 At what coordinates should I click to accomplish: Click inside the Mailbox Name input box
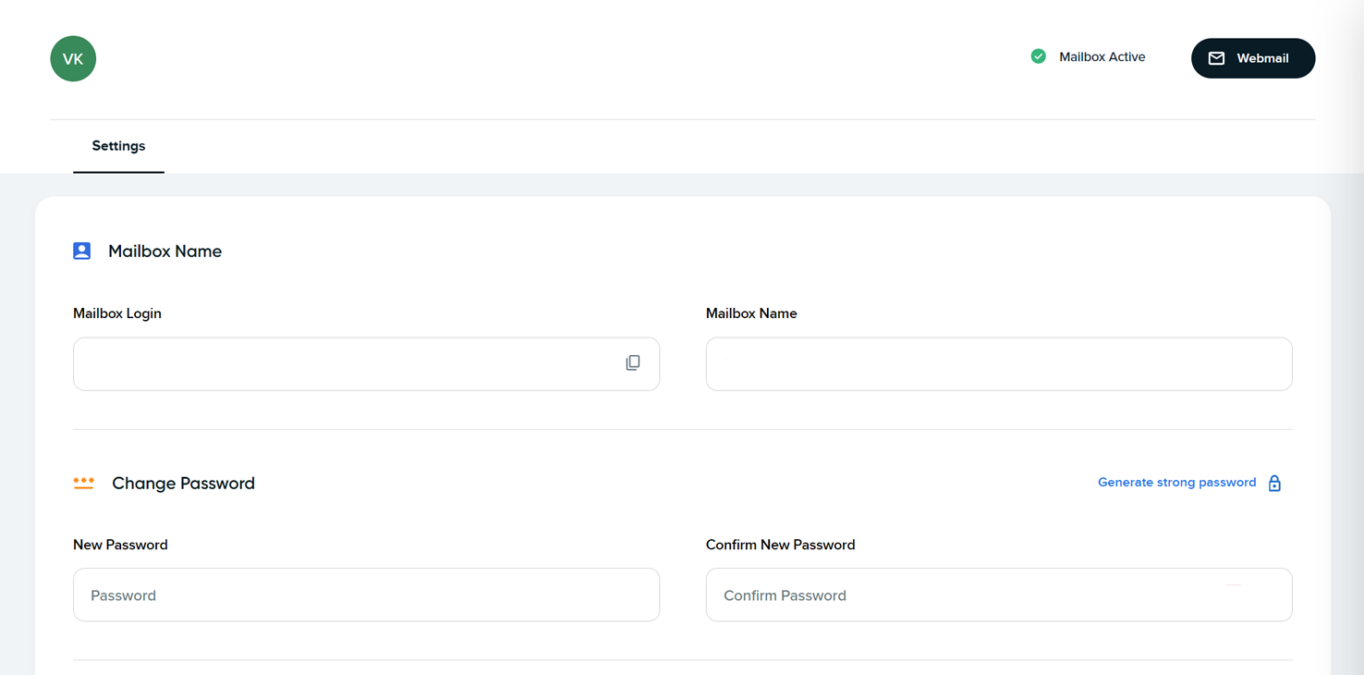[x=999, y=363]
